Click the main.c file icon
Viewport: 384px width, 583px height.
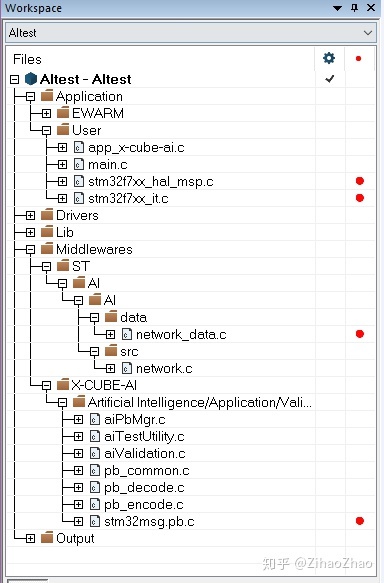point(79,164)
